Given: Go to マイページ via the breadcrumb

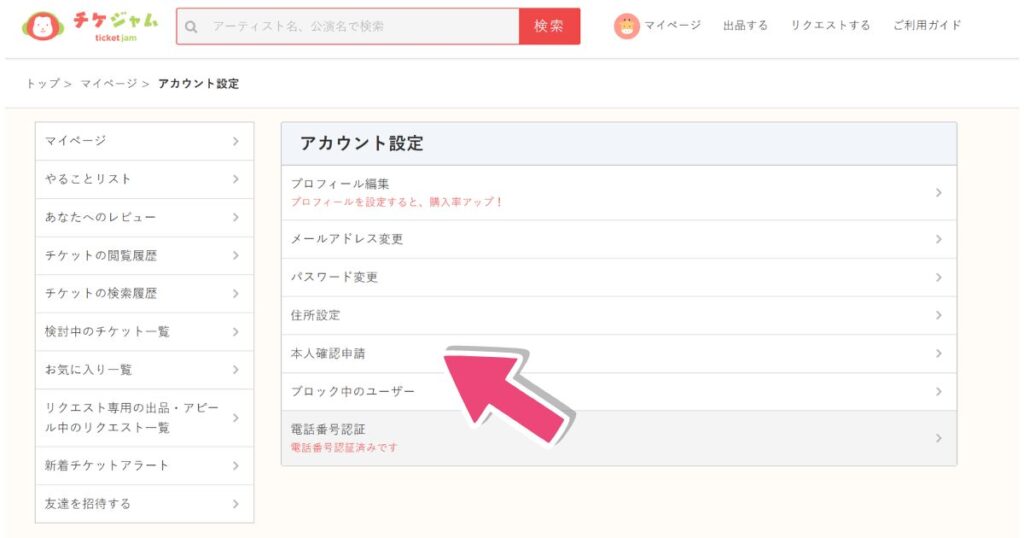Looking at the screenshot, I should (x=108, y=84).
